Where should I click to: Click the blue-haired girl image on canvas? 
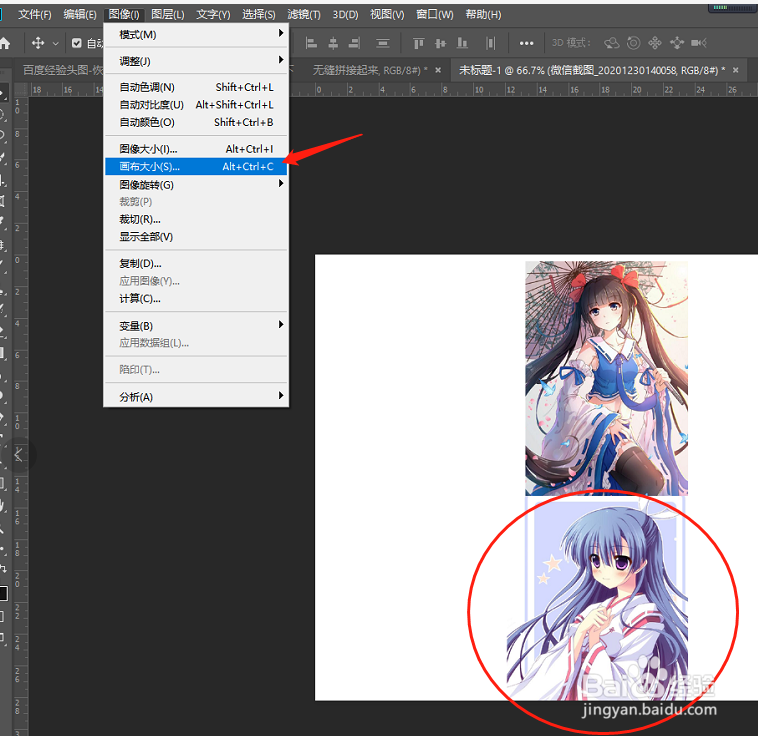click(598, 598)
